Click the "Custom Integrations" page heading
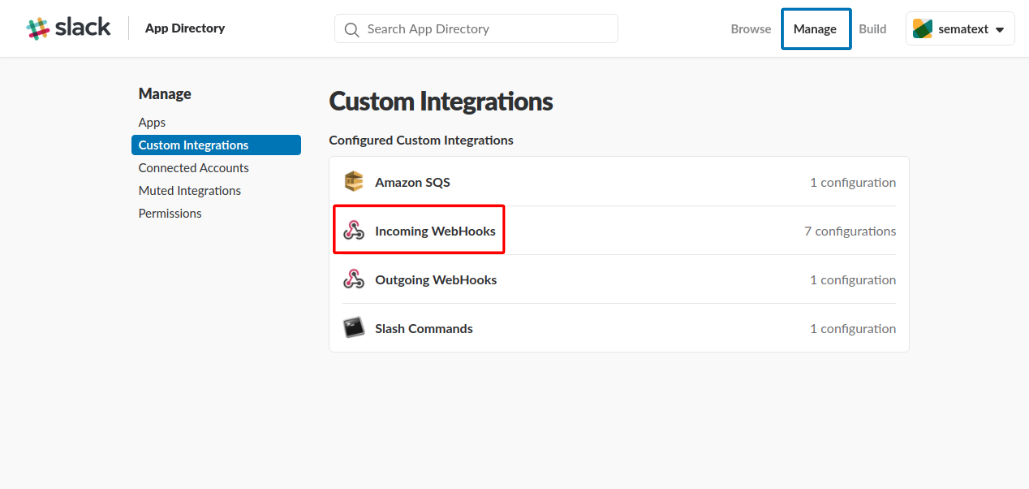The height and width of the screenshot is (489, 1029). tap(441, 102)
